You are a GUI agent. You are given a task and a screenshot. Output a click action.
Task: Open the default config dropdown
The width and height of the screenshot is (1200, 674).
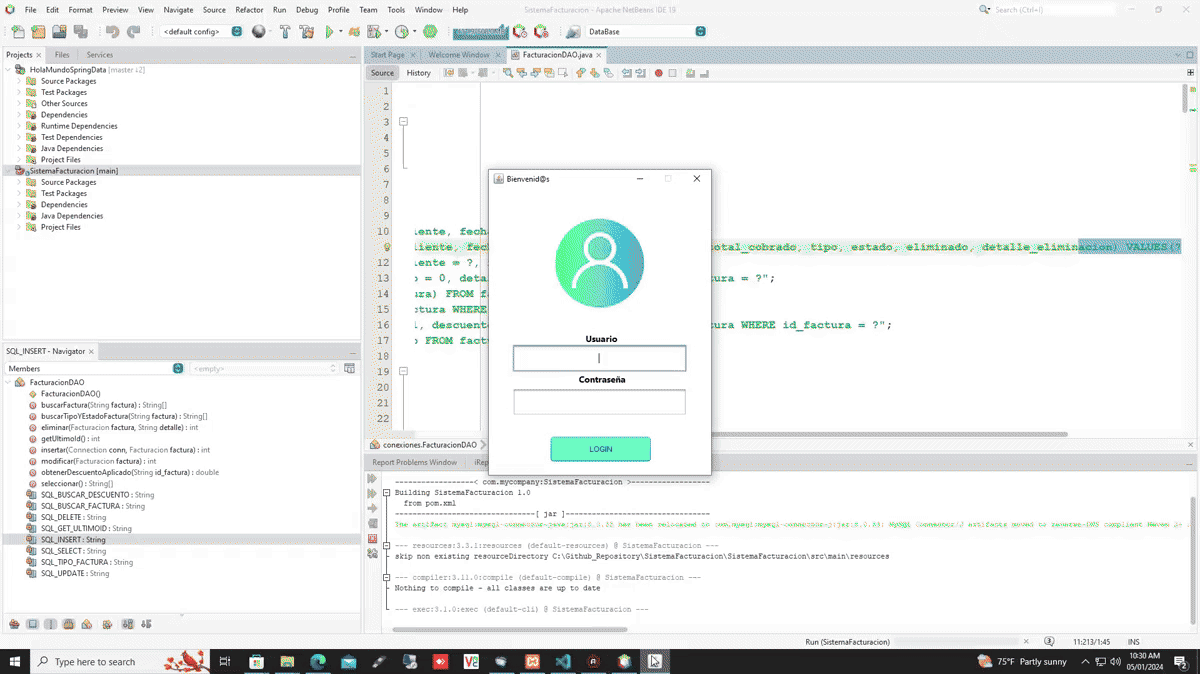click(236, 32)
